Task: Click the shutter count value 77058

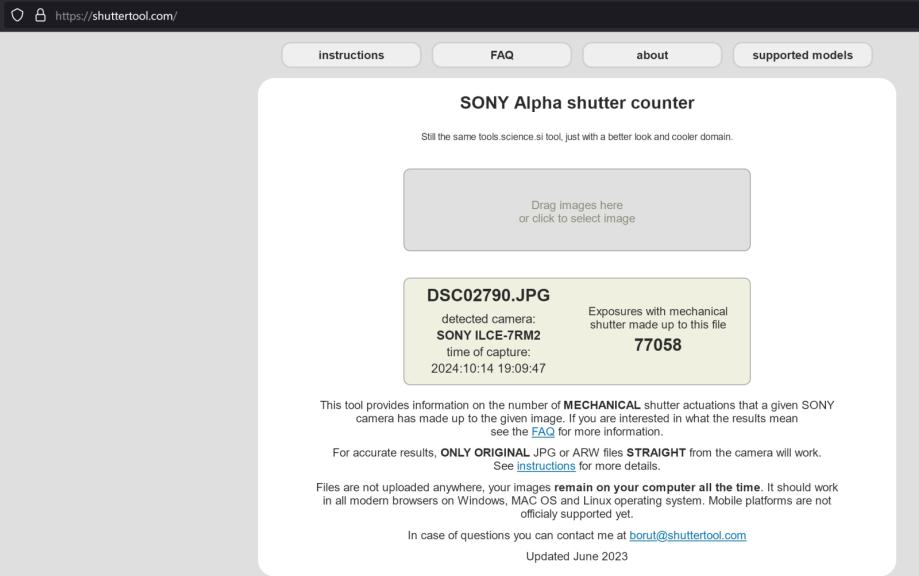Action: pyautogui.click(x=658, y=345)
